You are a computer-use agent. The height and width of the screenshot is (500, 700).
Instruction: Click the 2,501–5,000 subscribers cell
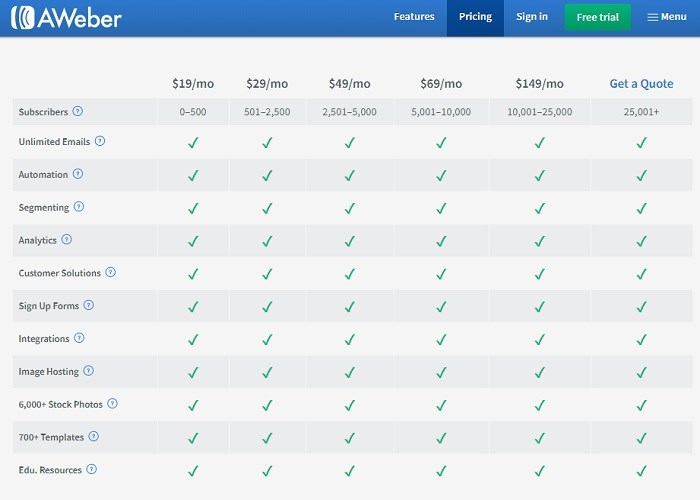(x=350, y=112)
